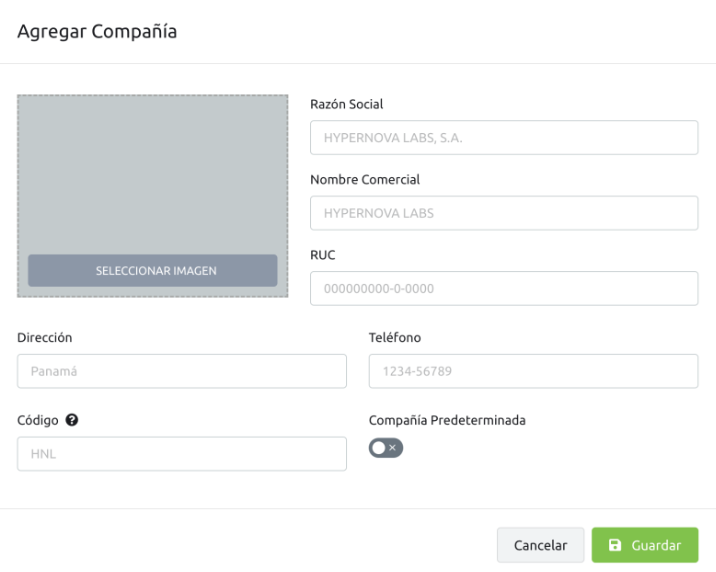
Task: Click the SELECCIONAR IMAGEN button
Action: [x=153, y=271]
